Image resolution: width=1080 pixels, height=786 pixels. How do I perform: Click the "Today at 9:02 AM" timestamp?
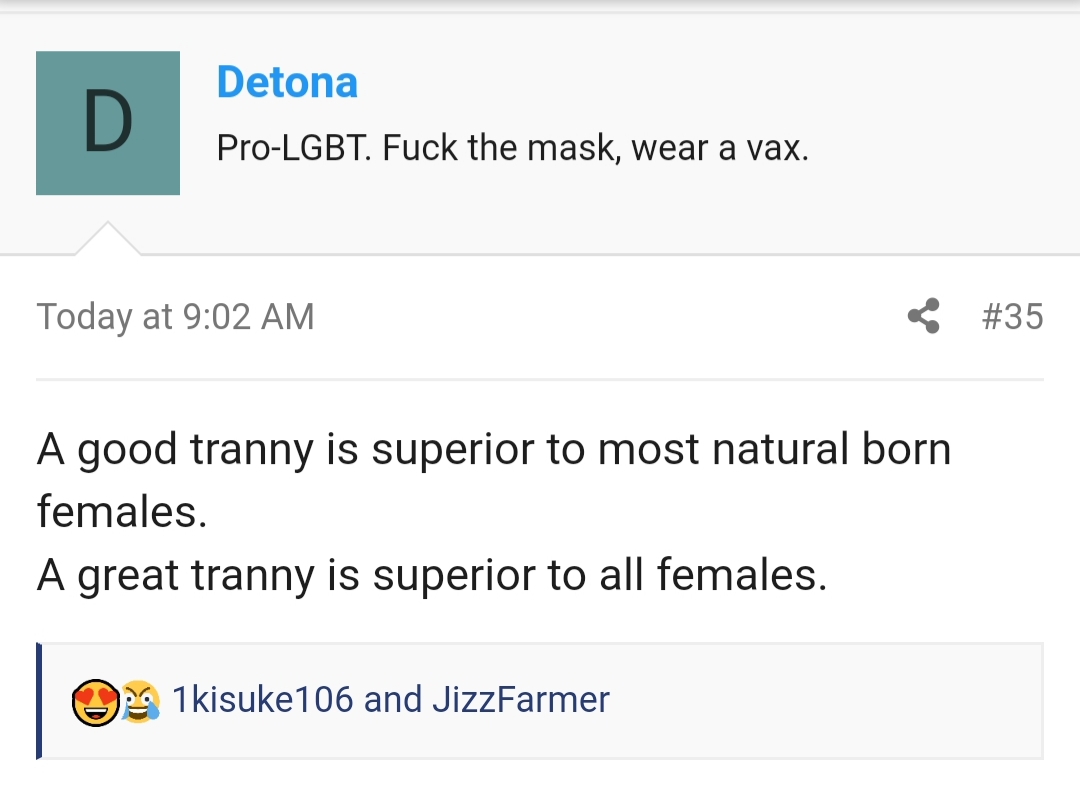click(176, 317)
